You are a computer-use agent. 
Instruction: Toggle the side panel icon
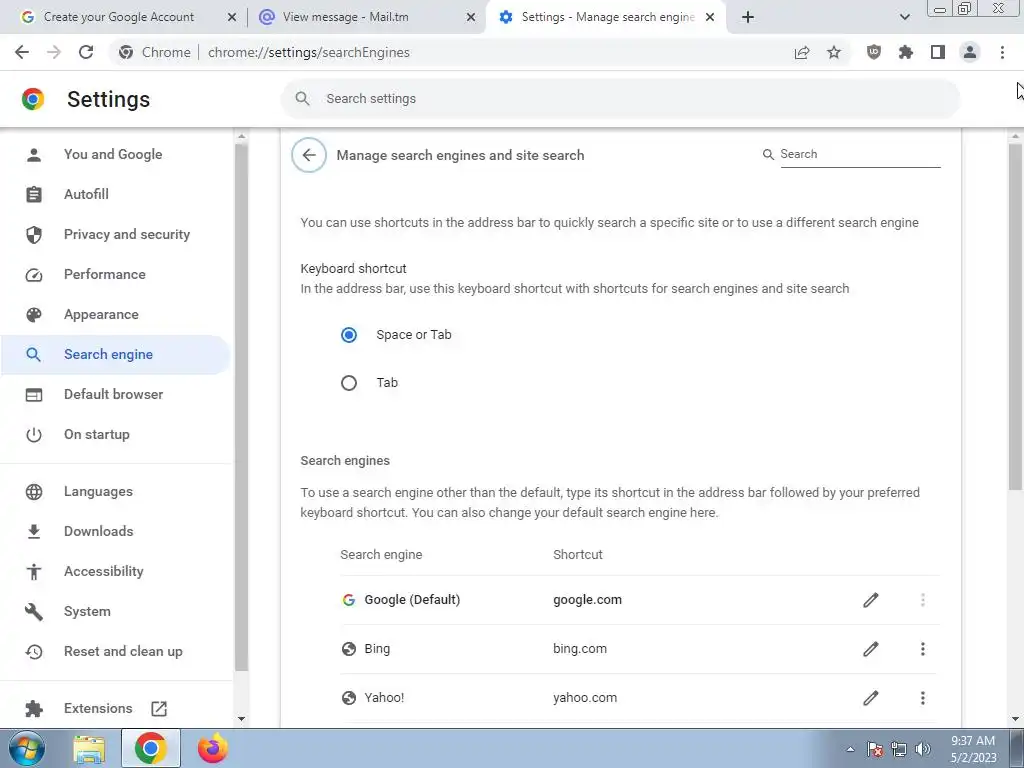pyautogui.click(x=938, y=52)
